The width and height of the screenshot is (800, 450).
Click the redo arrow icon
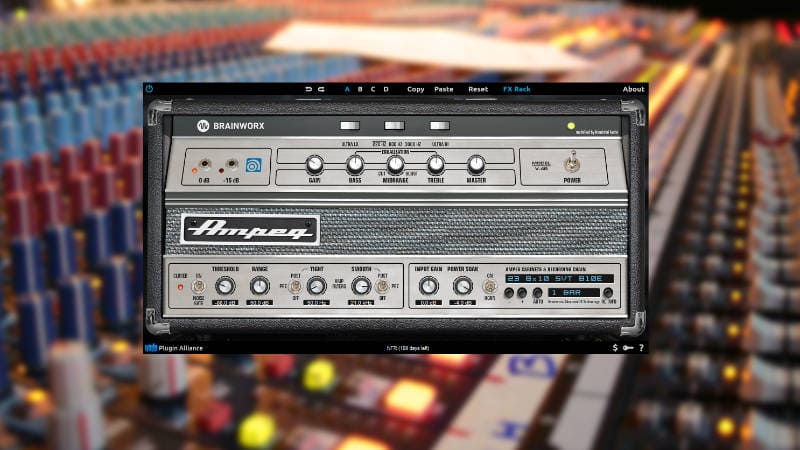321,89
